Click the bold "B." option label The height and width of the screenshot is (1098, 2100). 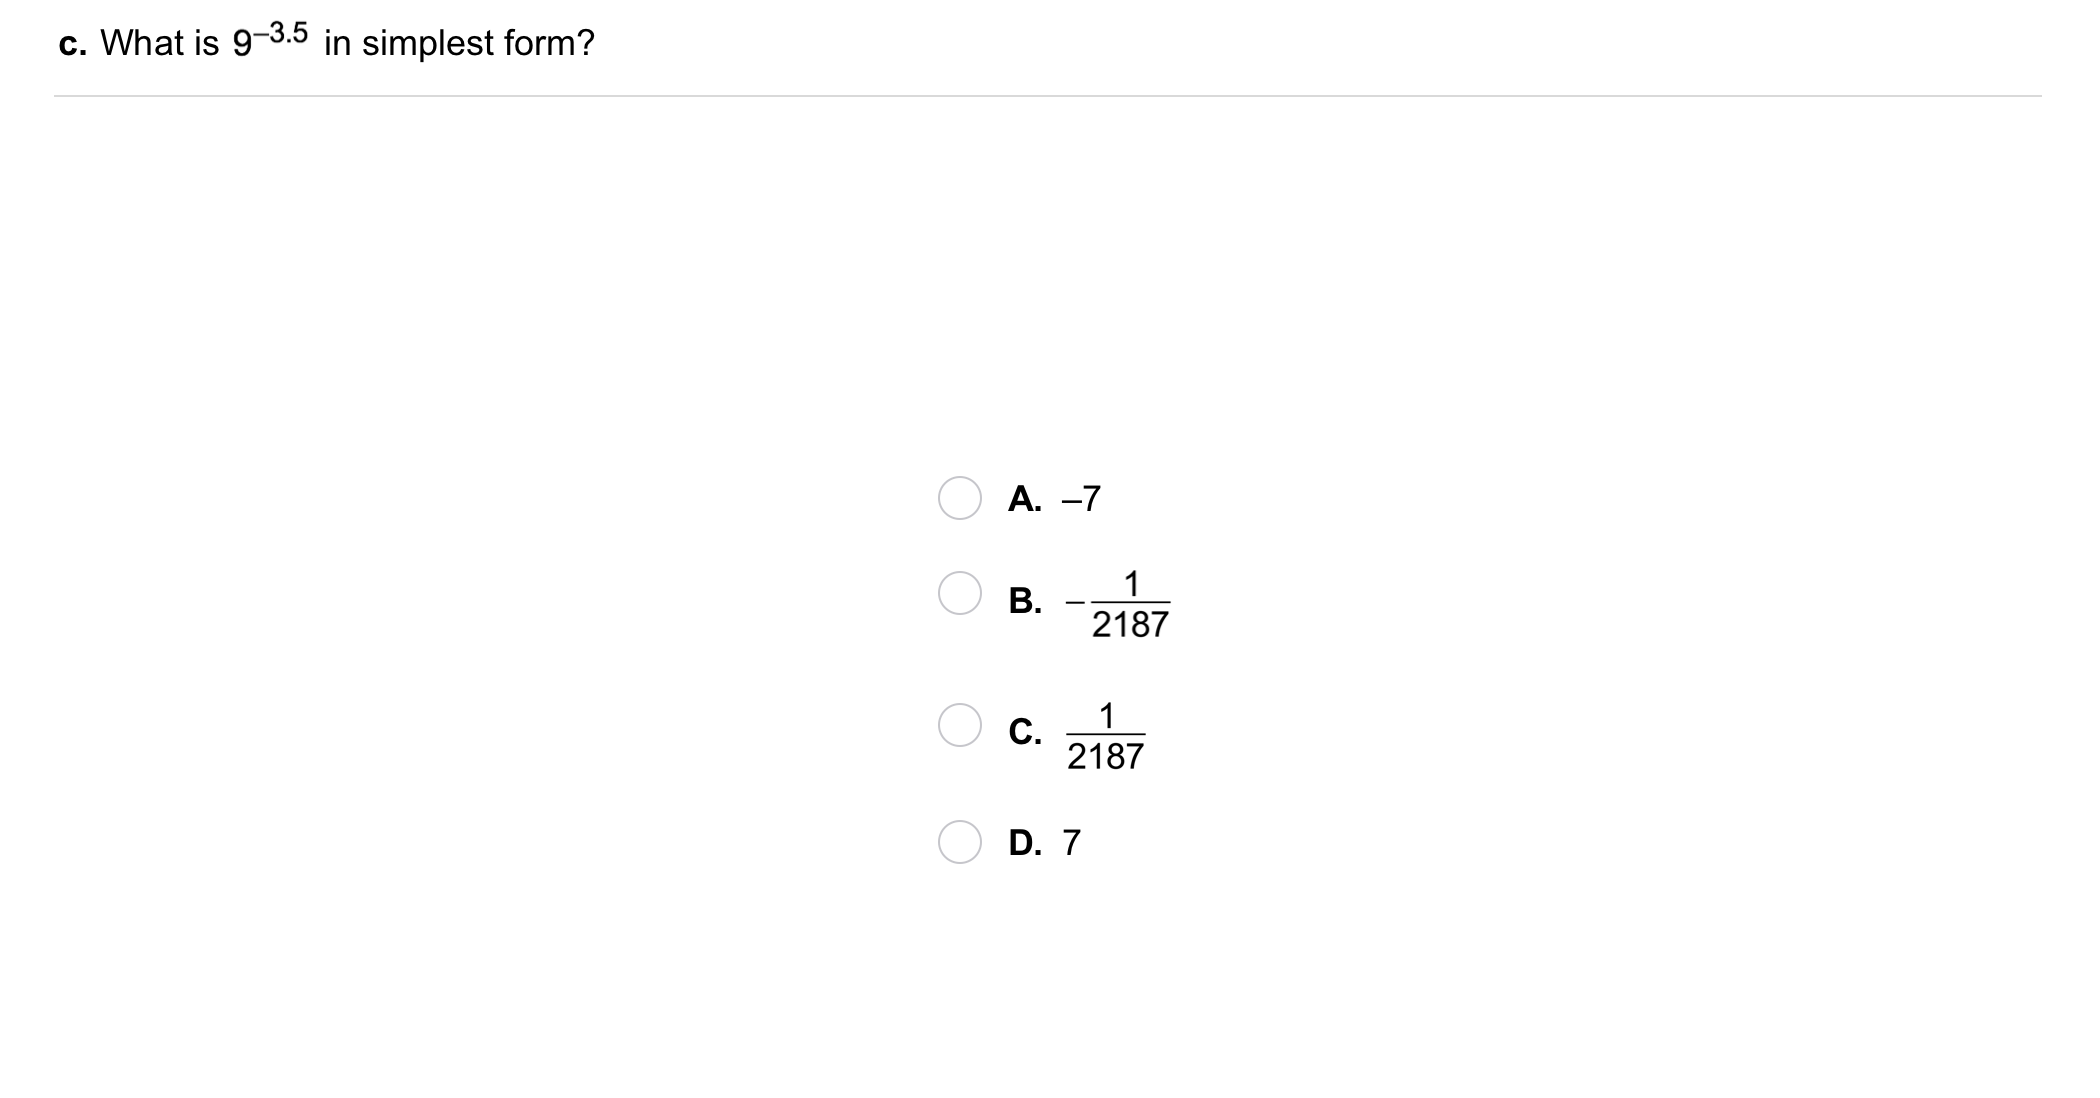click(x=1025, y=601)
